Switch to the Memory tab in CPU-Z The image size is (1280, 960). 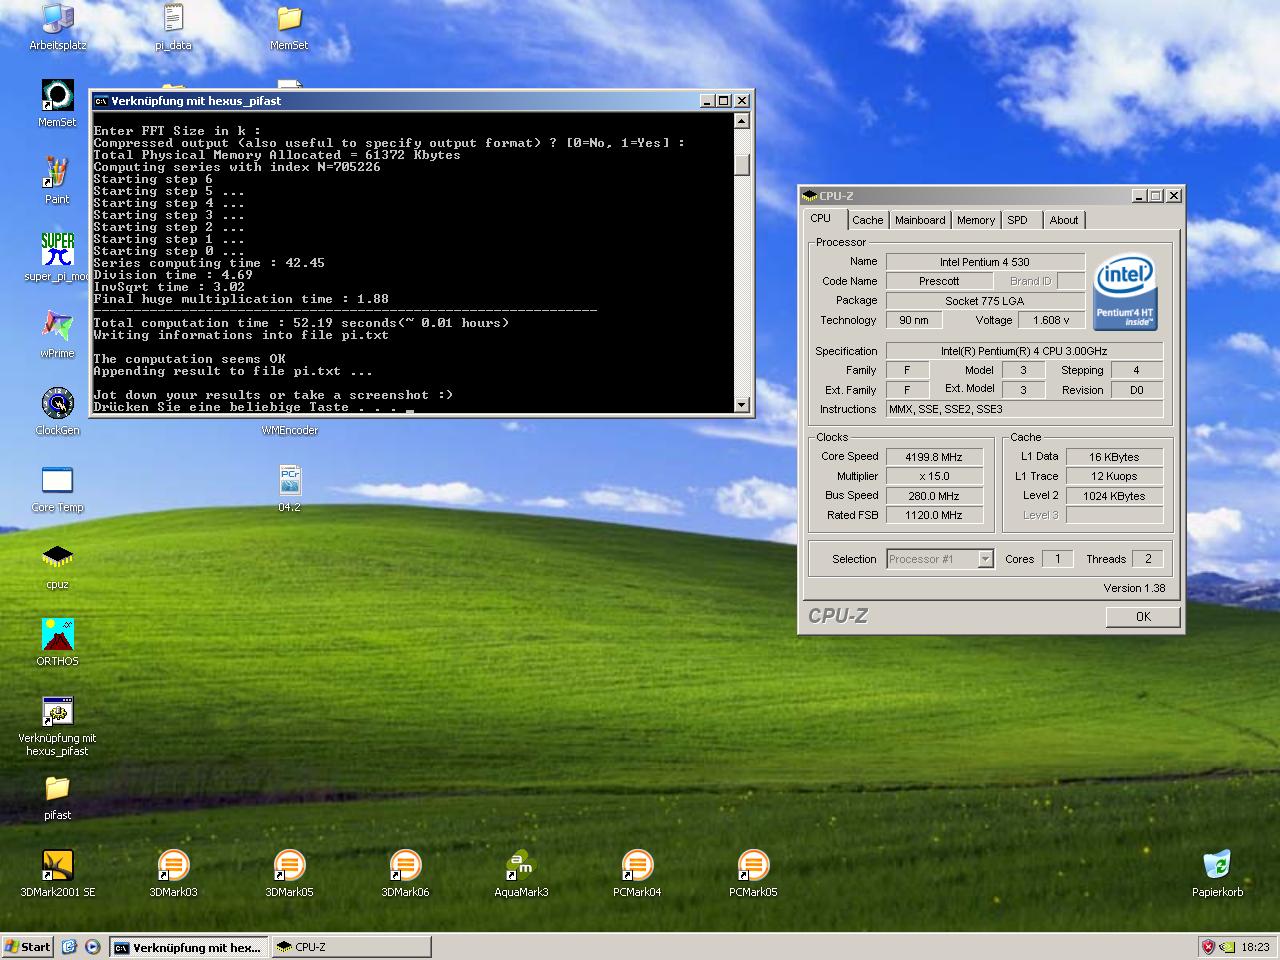[975, 220]
